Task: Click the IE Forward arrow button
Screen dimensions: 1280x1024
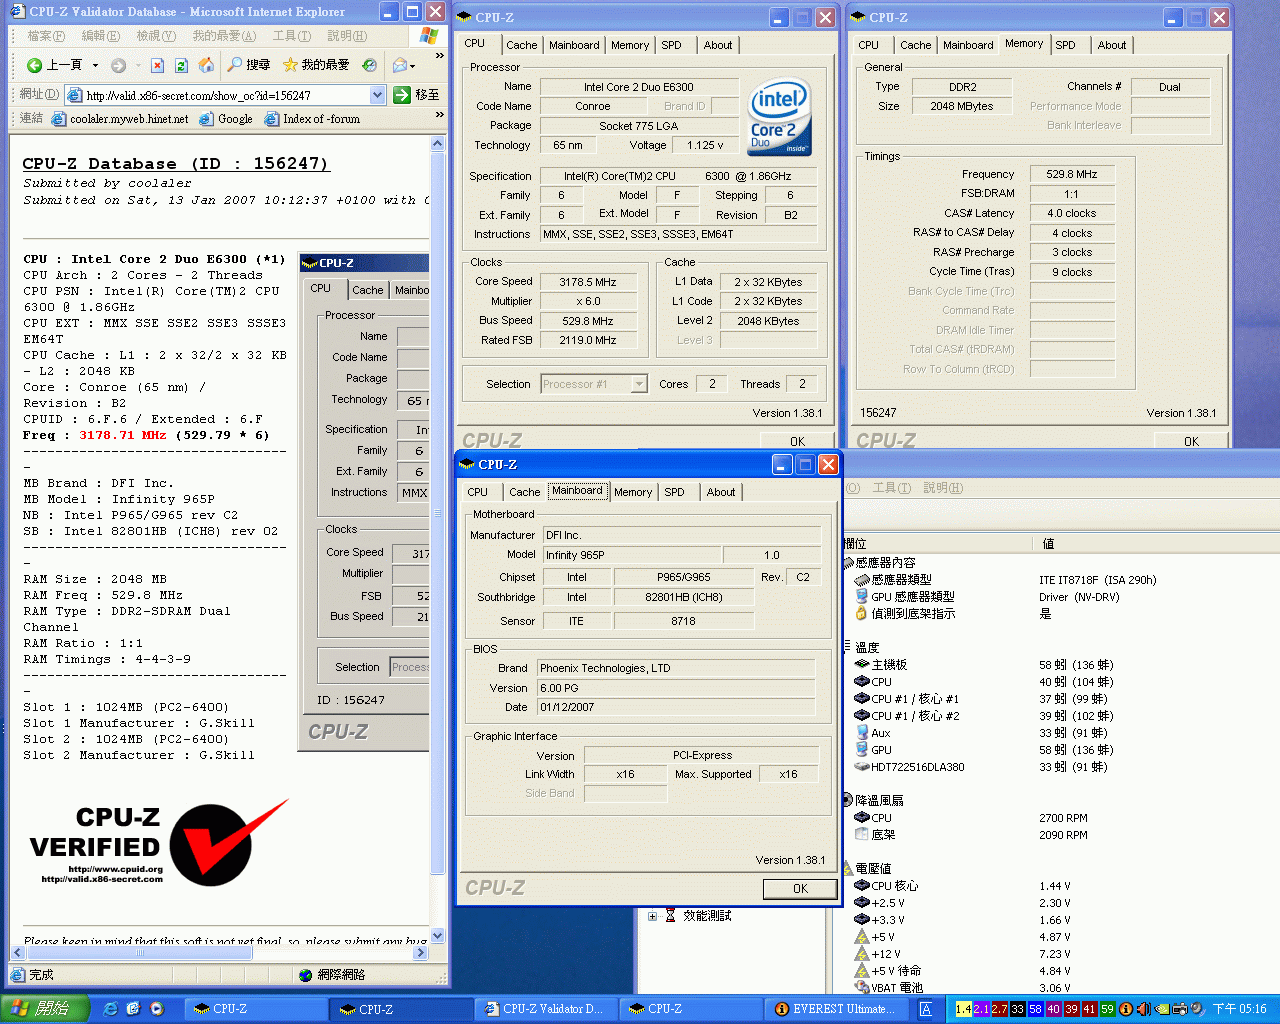Action: click(118, 65)
